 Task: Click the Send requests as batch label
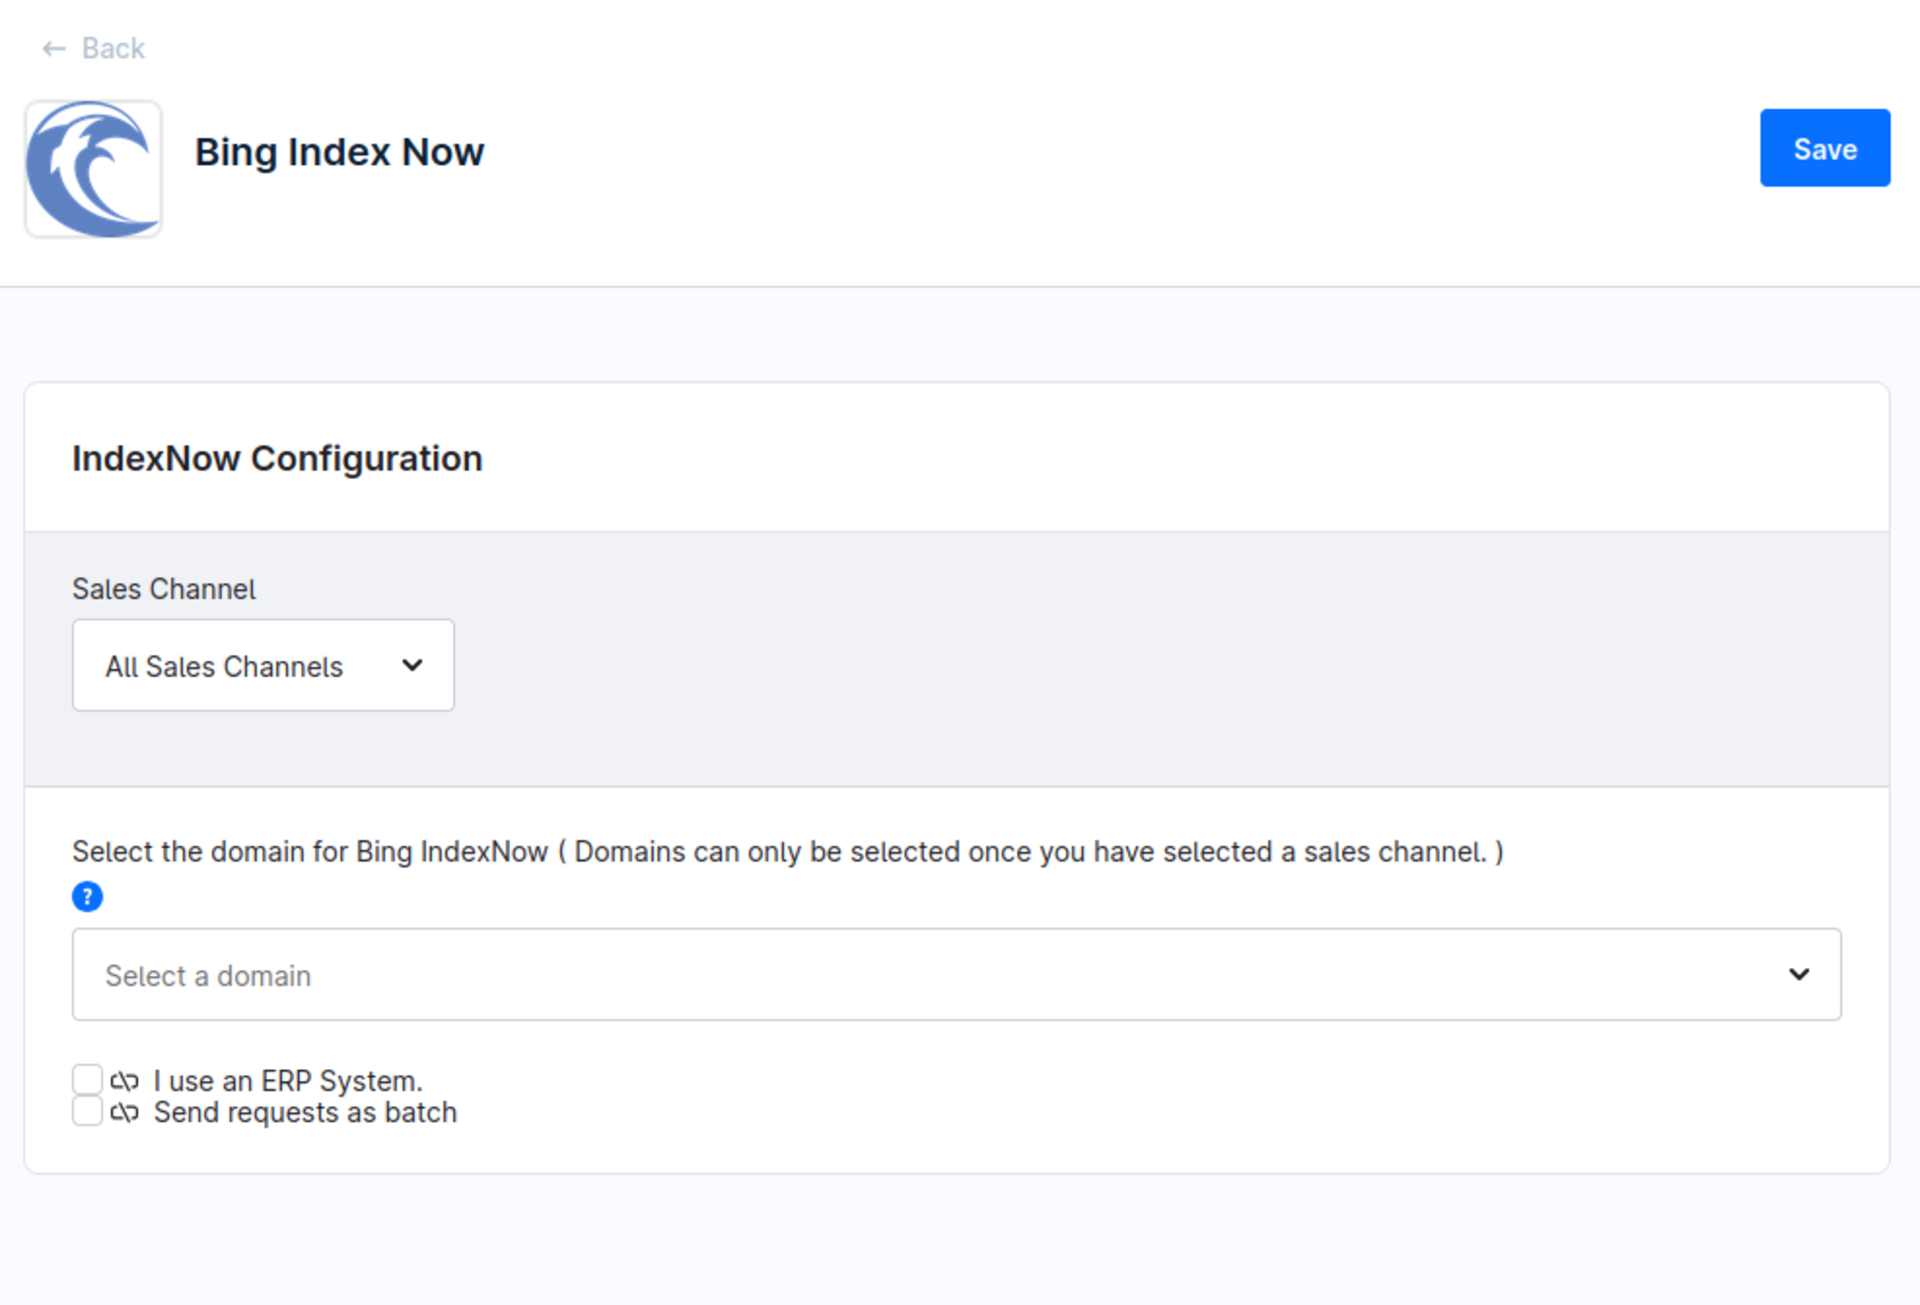click(305, 1113)
